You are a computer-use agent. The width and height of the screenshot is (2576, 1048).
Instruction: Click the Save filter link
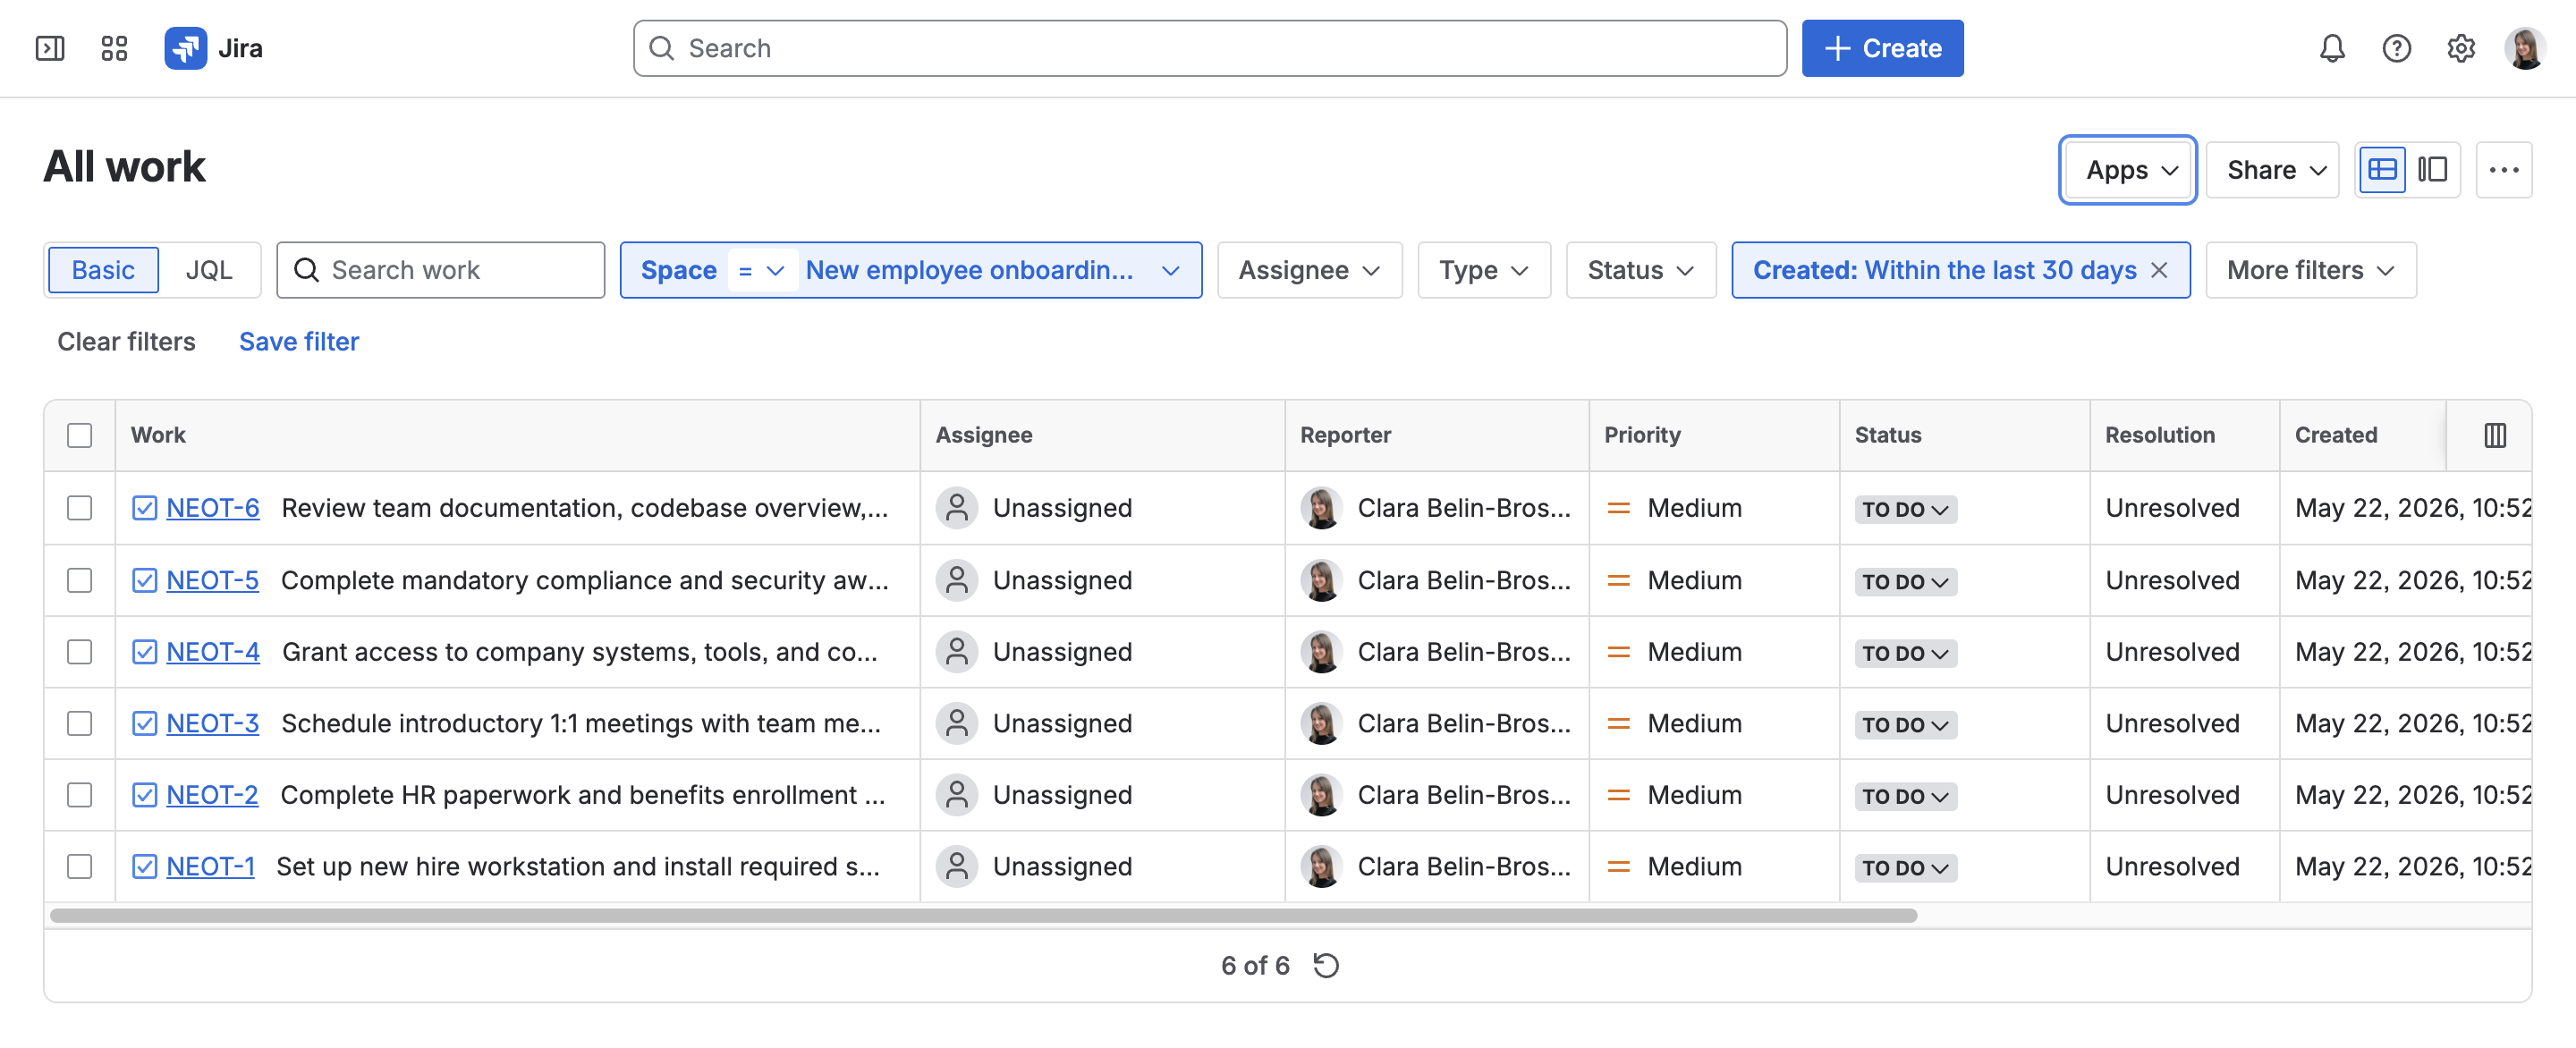click(298, 342)
